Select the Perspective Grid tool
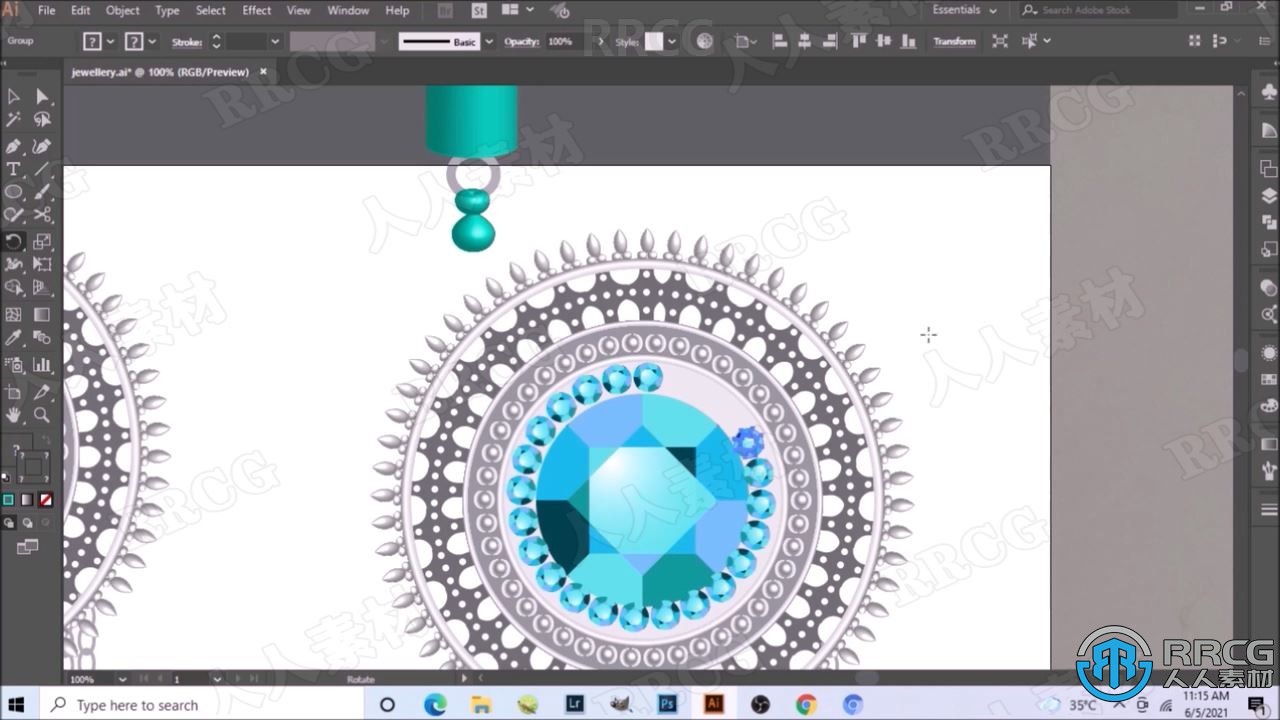 [42, 289]
